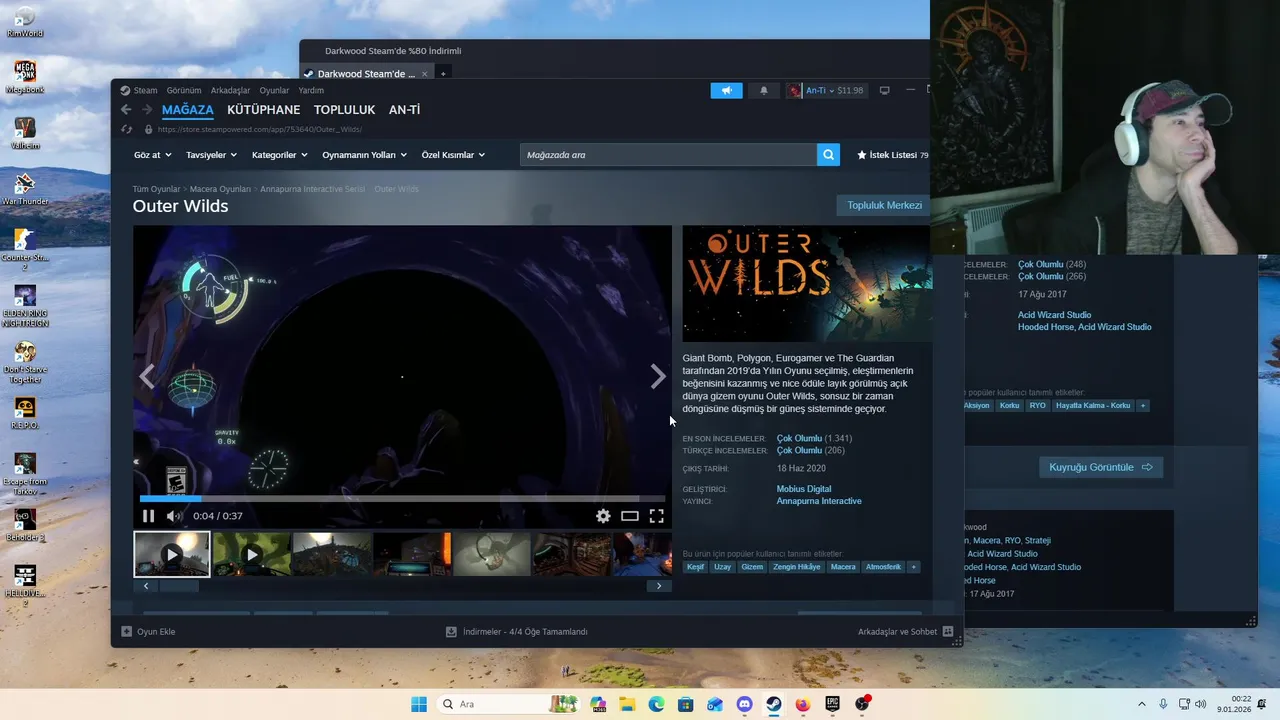Show hidden system tray icons
The image size is (1280, 720).
(x=1141, y=704)
